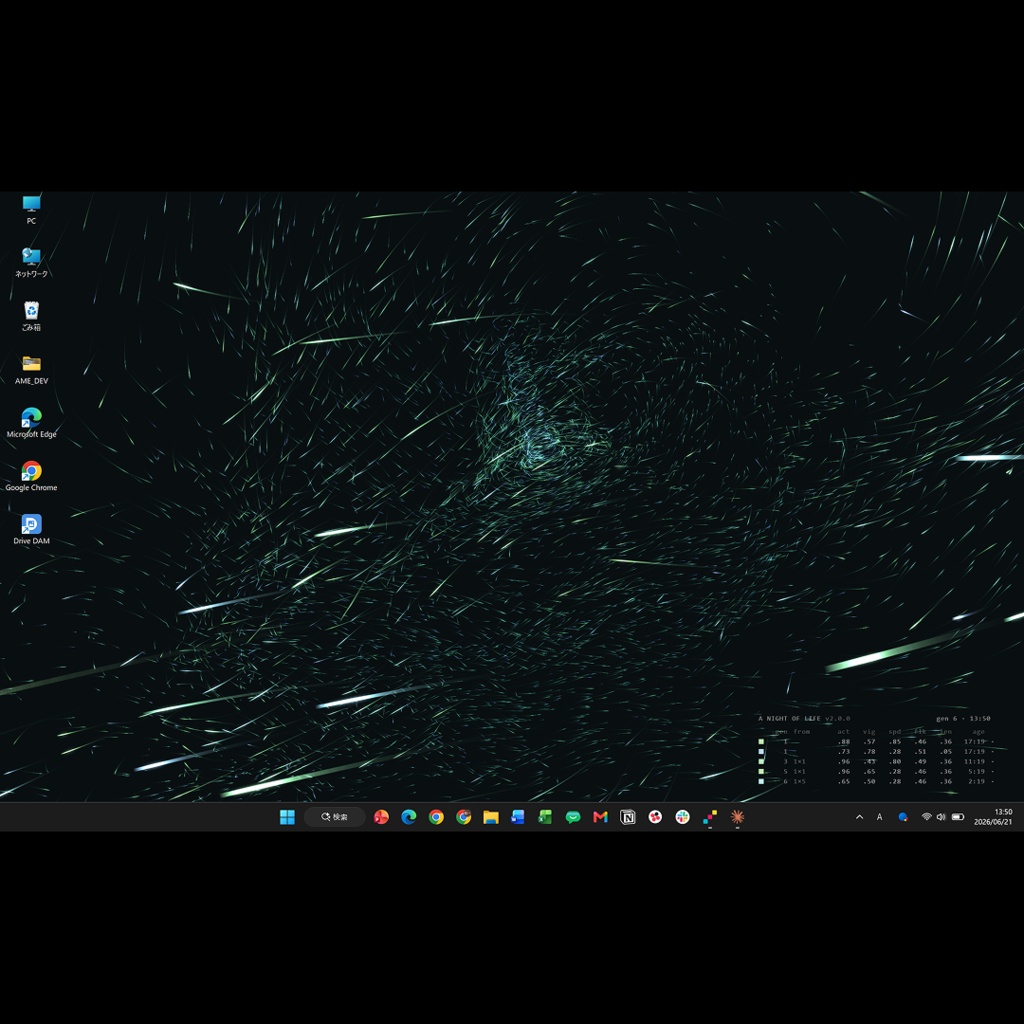Open the Windows Start menu
Viewport: 1024px width, 1024px height.
click(287, 817)
